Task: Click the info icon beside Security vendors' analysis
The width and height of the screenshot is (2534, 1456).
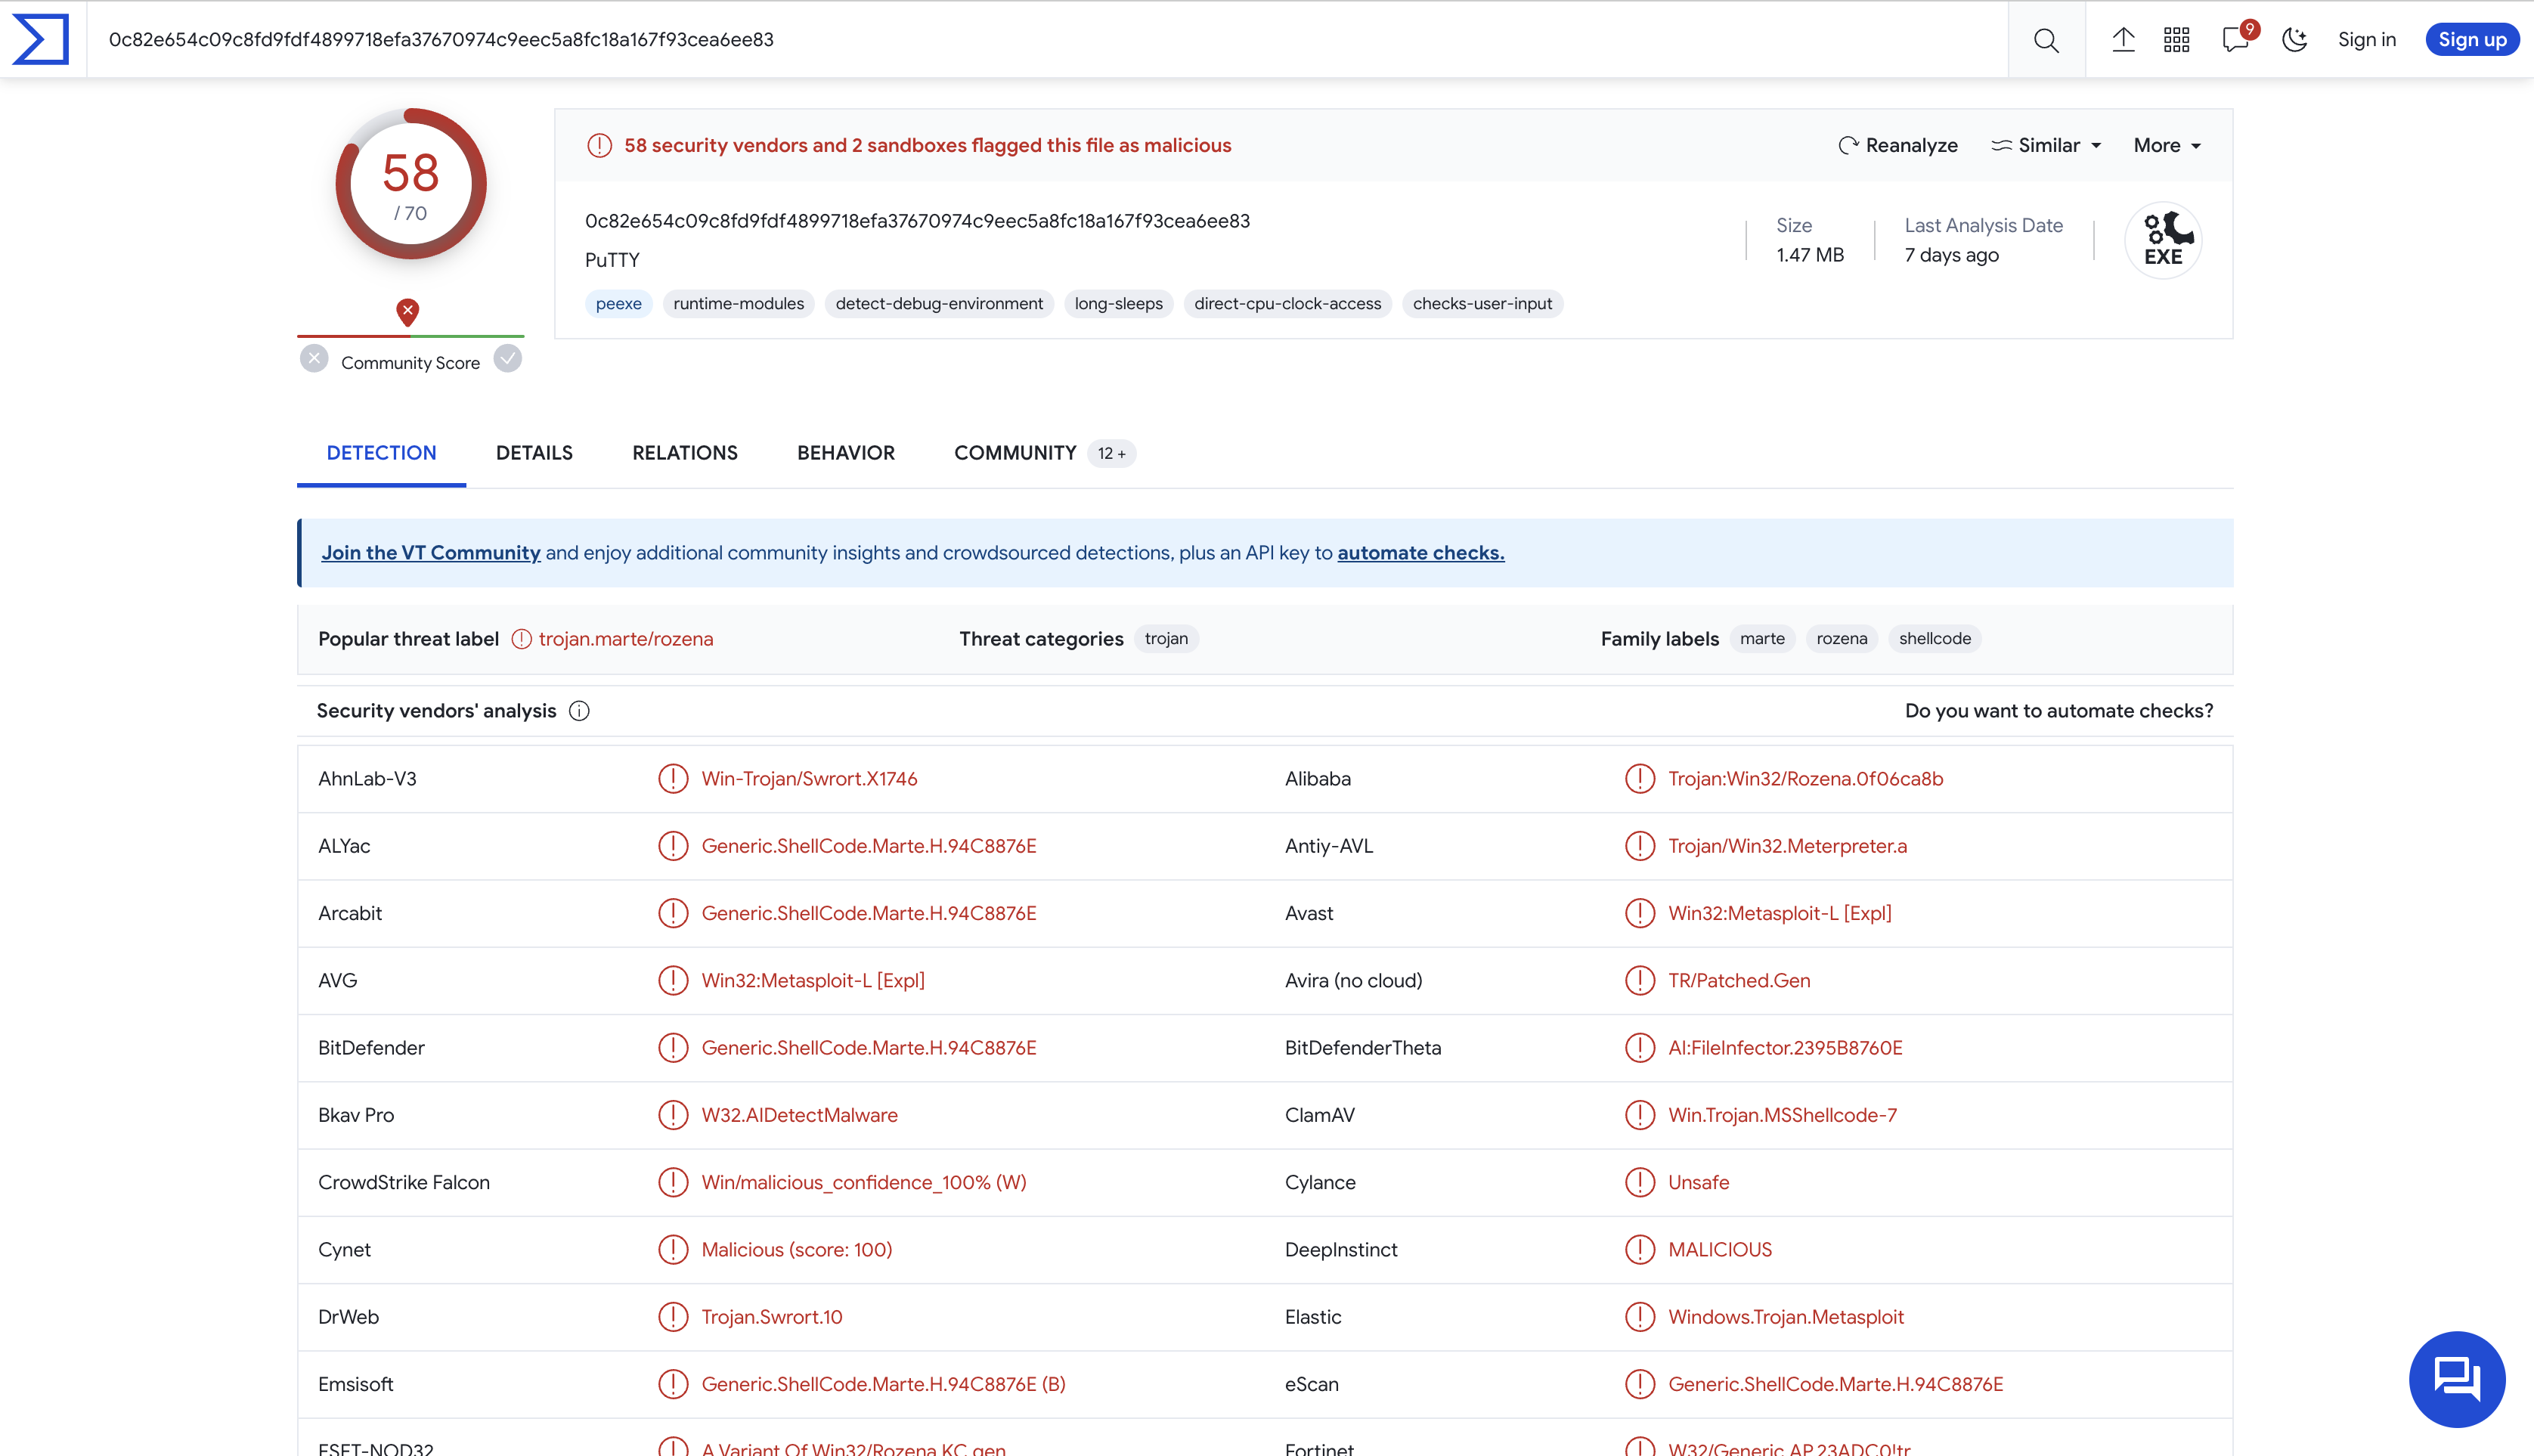Action: tap(579, 711)
